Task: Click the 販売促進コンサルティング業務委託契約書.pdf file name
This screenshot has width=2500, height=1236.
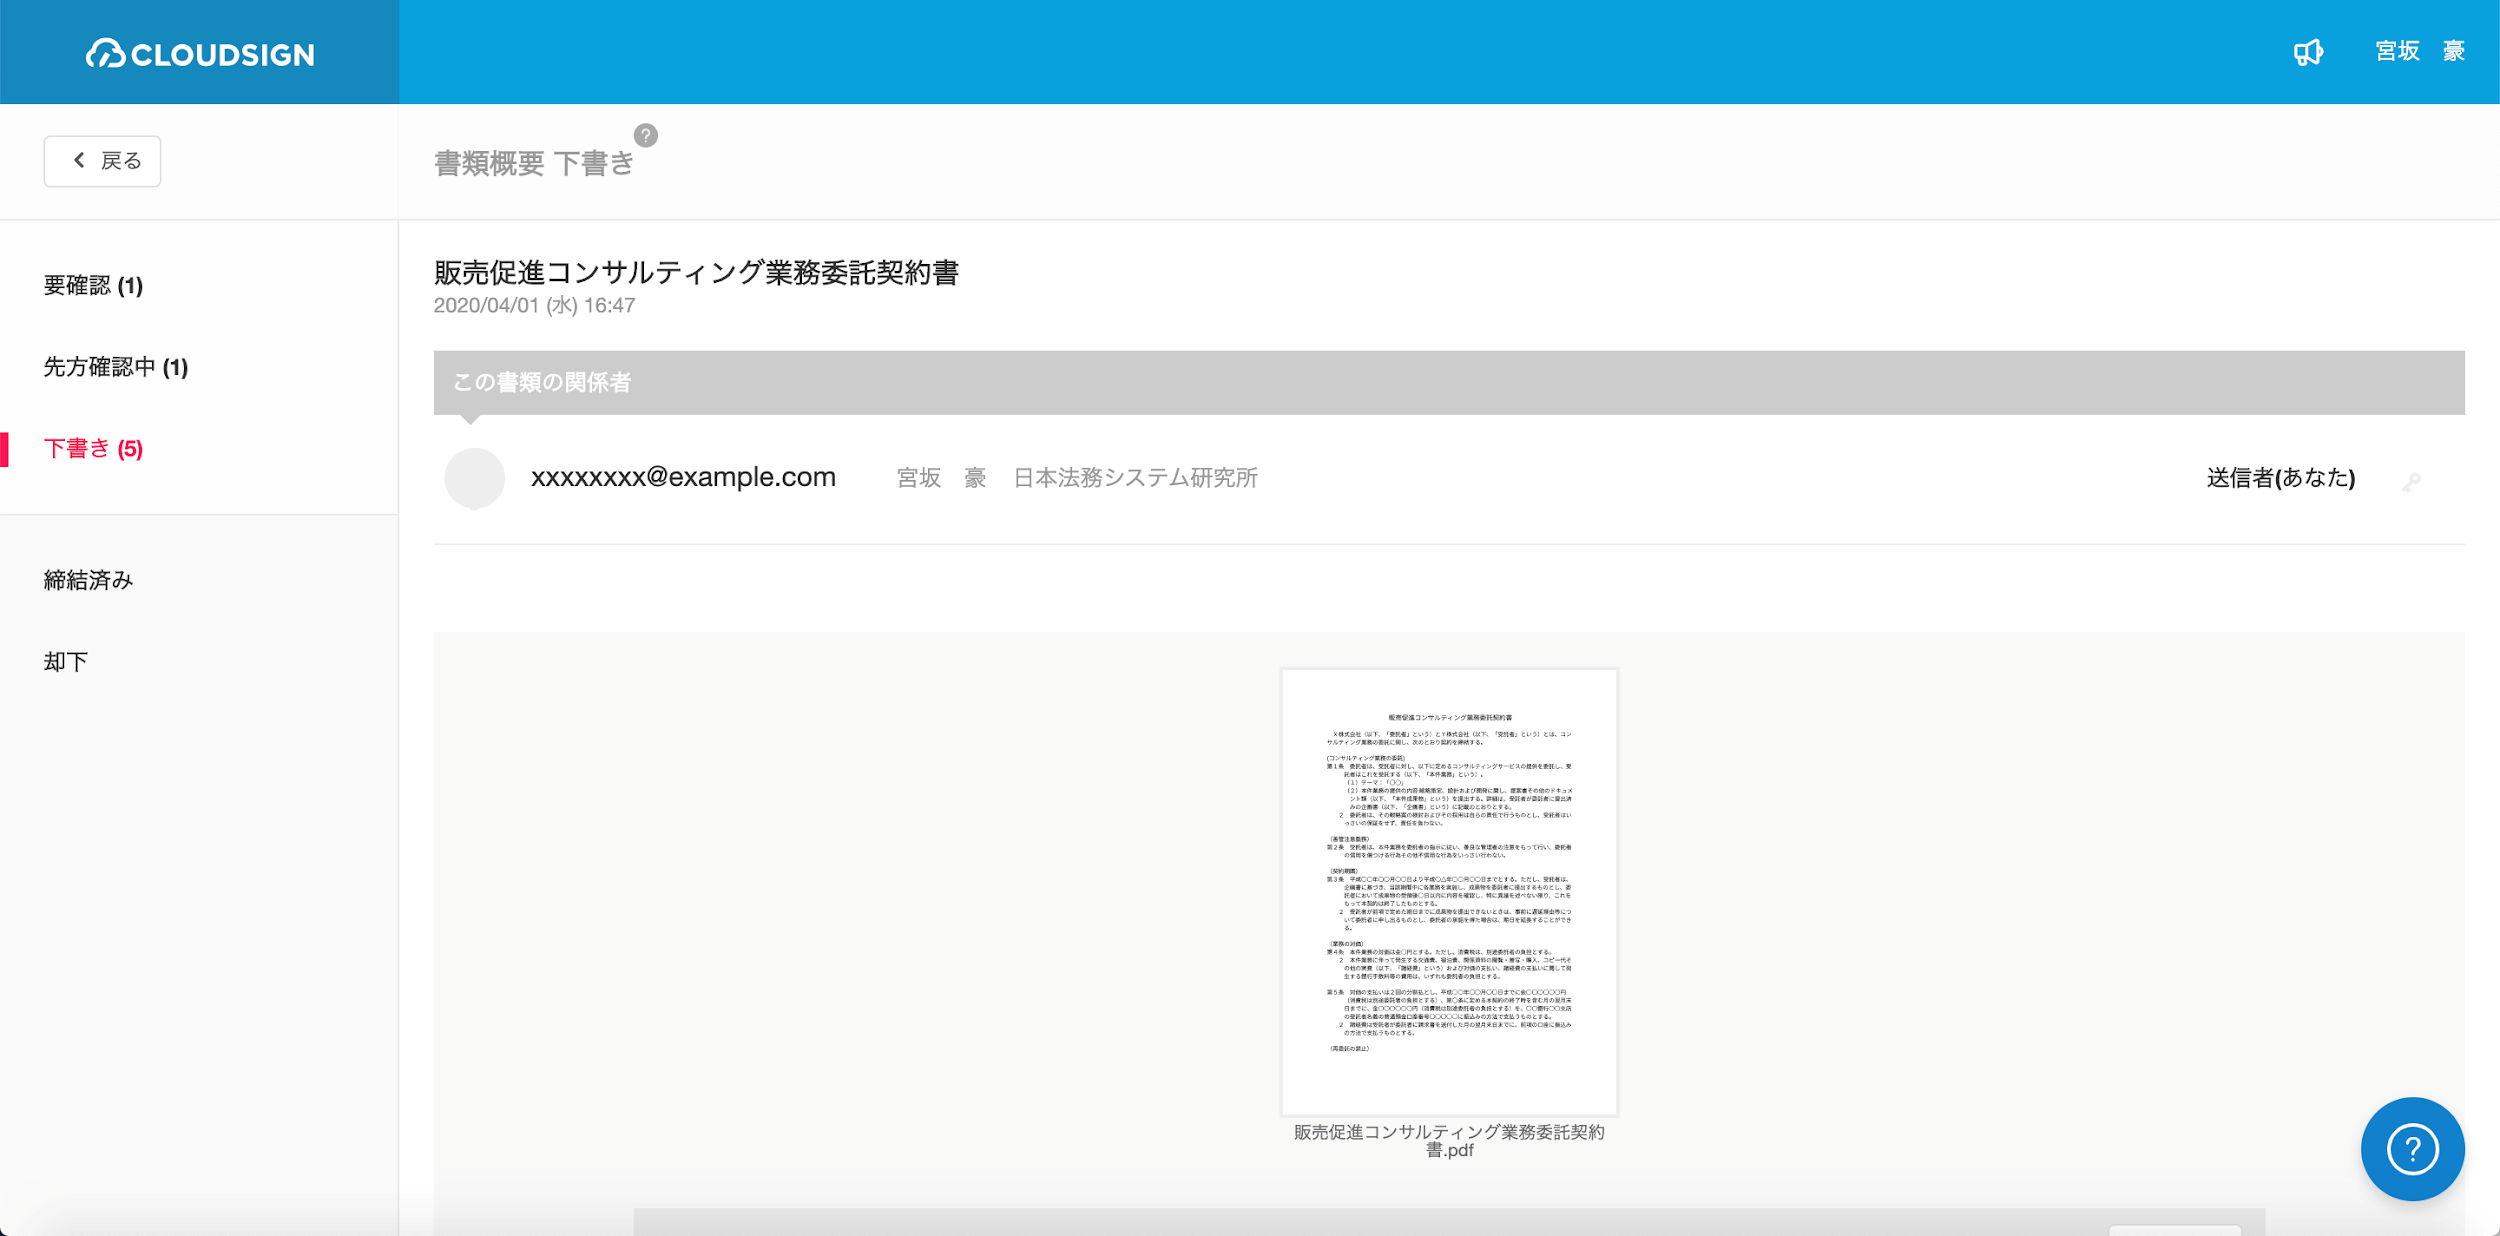Action: [1448, 1140]
